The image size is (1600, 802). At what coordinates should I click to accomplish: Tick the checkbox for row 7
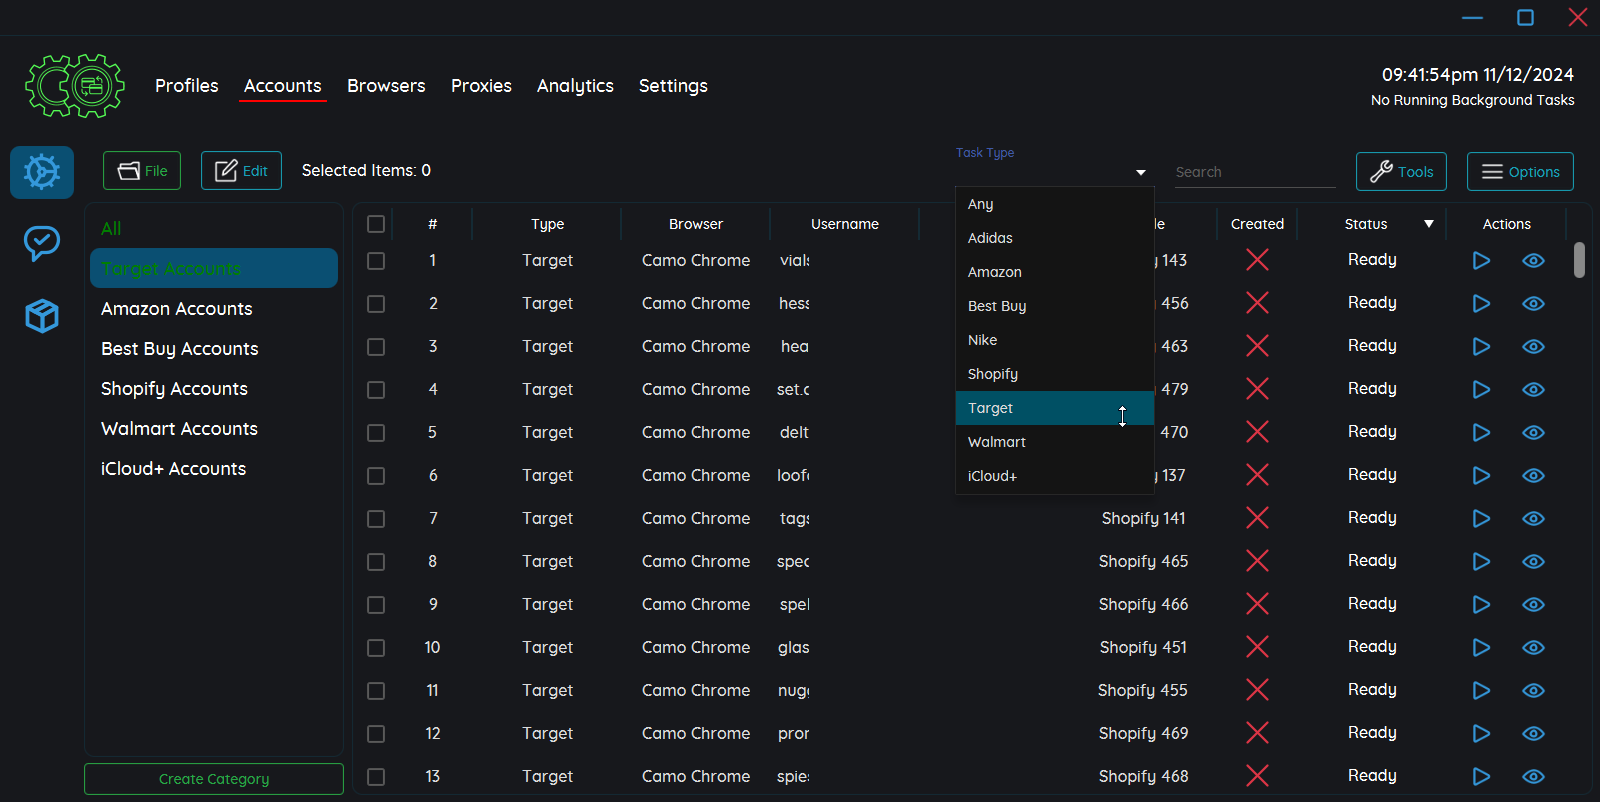(376, 519)
